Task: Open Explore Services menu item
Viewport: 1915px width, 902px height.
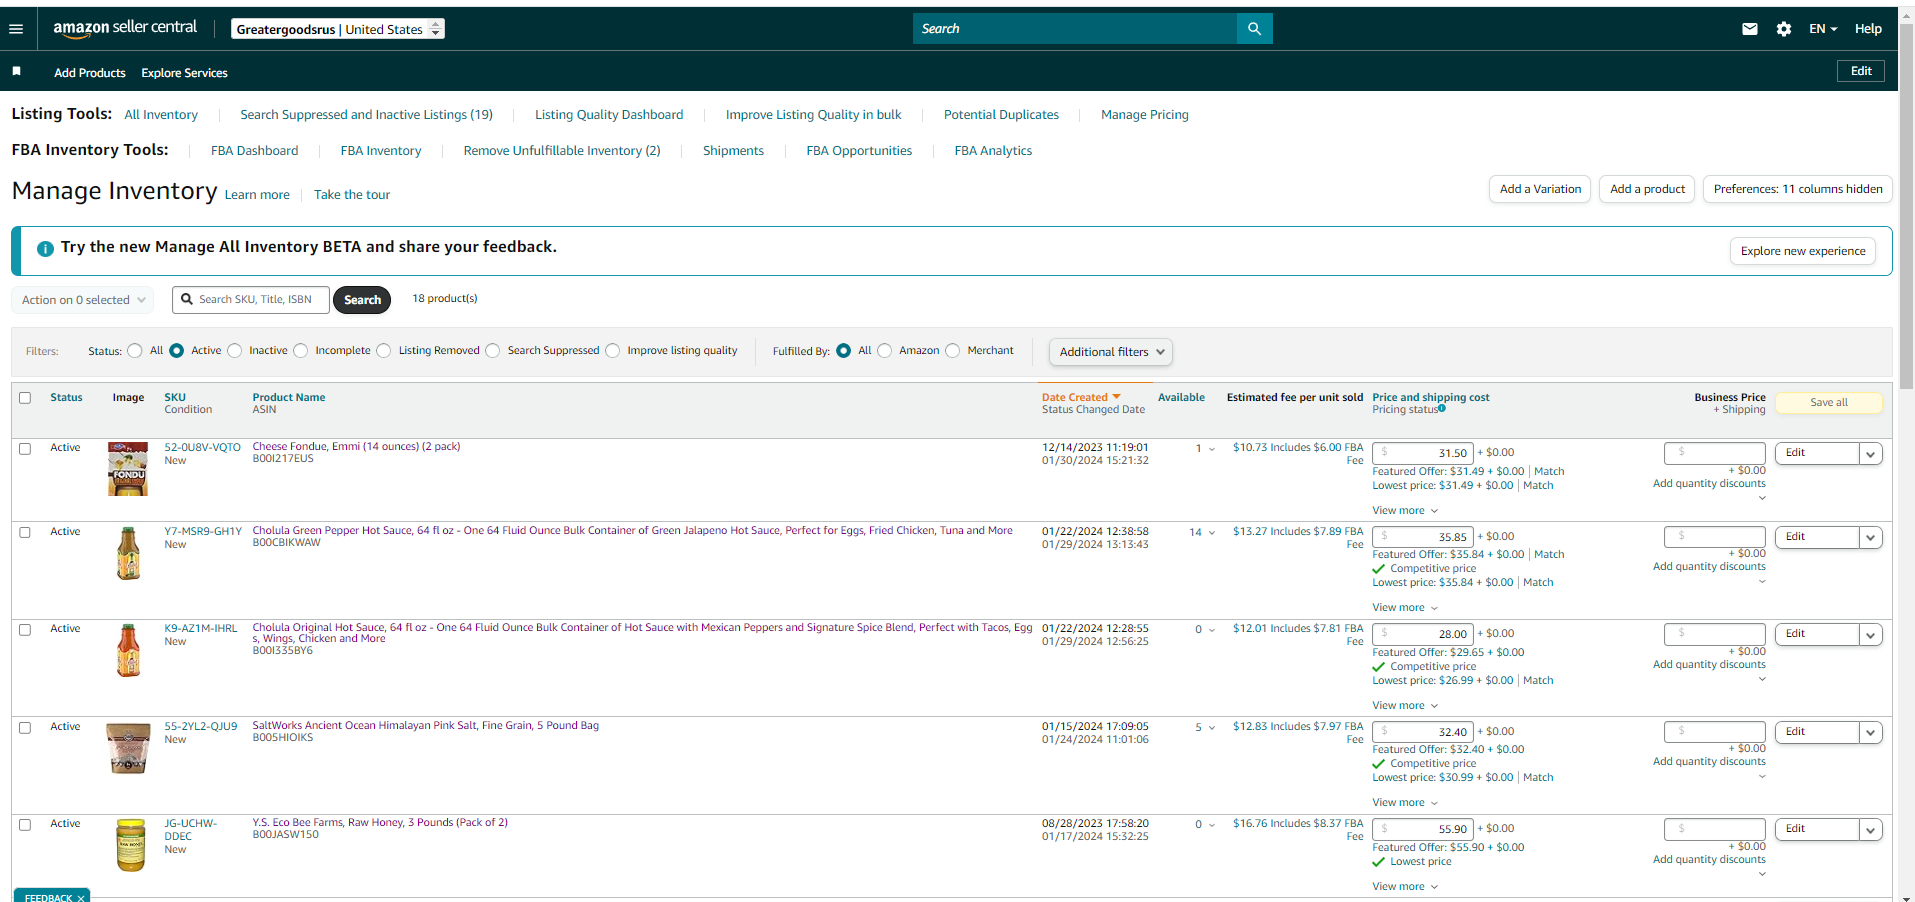Action: click(185, 73)
